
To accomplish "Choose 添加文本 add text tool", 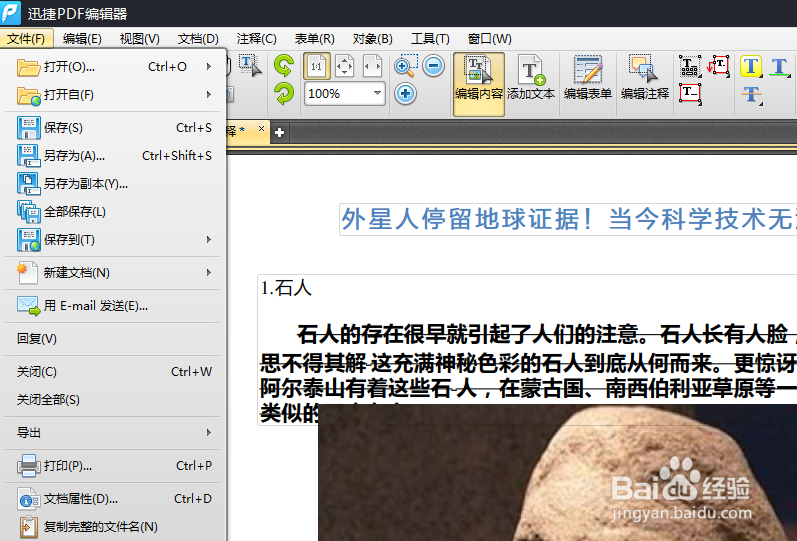I will pyautogui.click(x=531, y=78).
